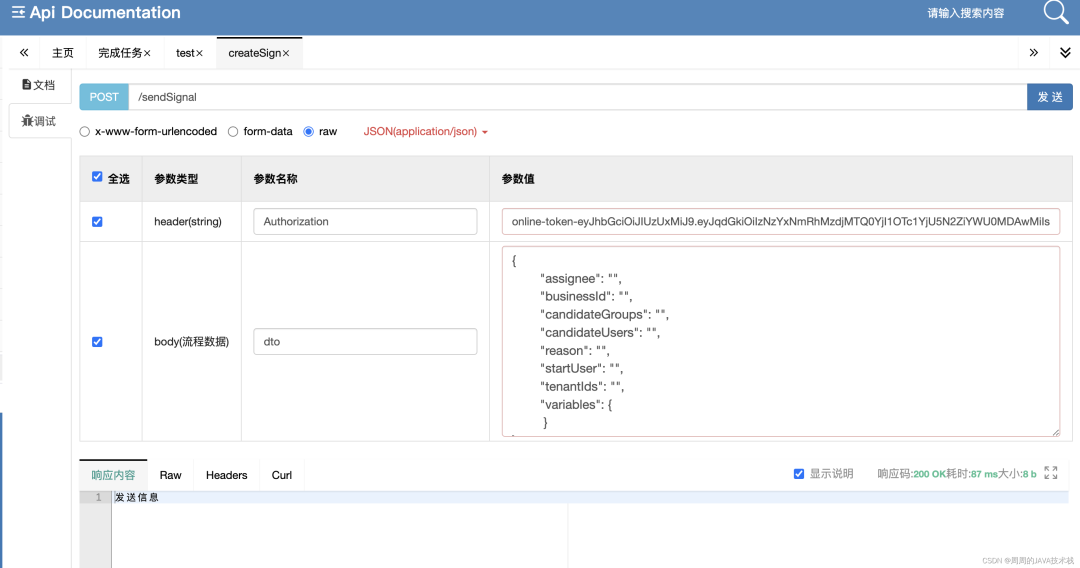
Task: Expand response panel with fullscreen icon
Action: pyautogui.click(x=1050, y=473)
